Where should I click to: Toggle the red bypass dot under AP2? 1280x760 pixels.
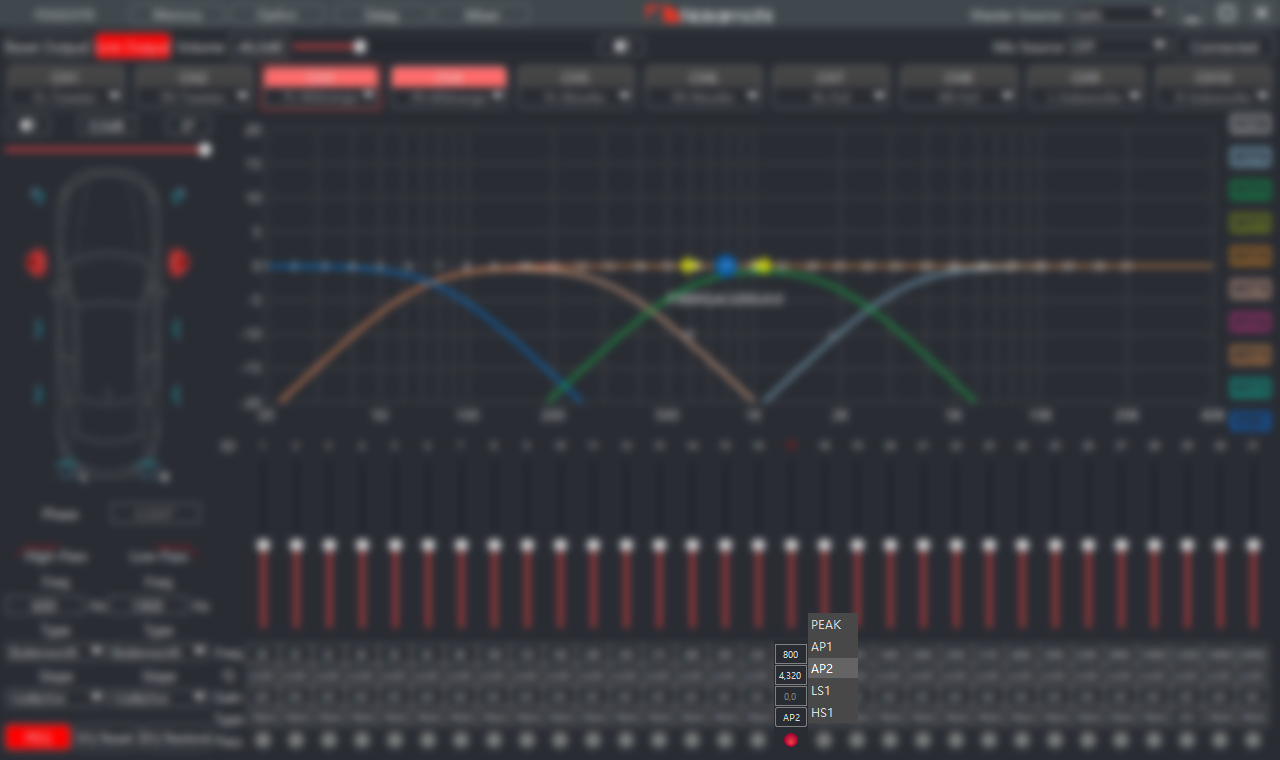pos(791,741)
